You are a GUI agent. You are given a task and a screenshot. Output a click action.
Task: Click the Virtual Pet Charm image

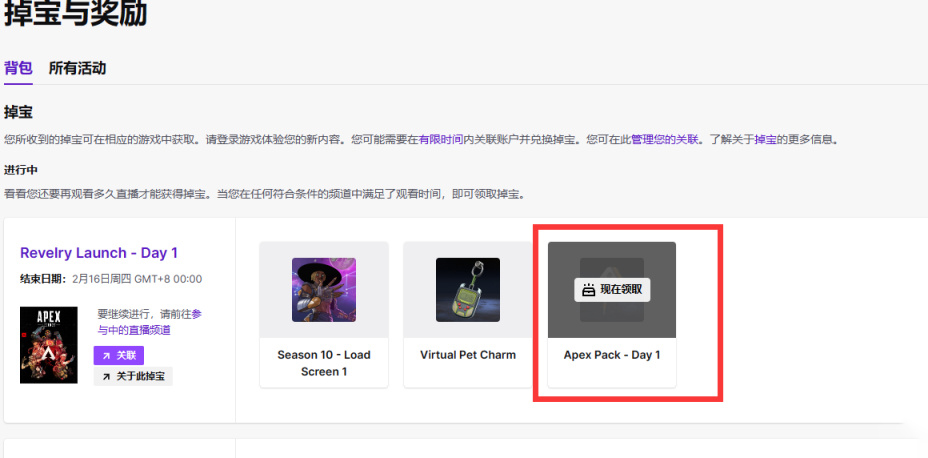pyautogui.click(x=468, y=290)
